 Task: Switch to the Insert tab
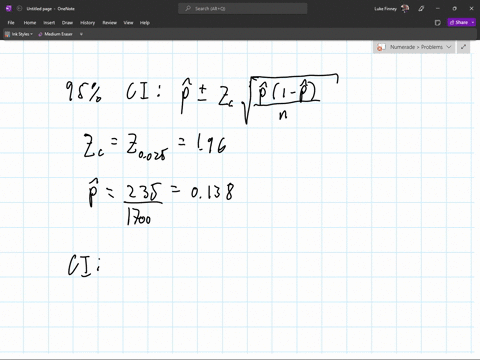[49, 23]
